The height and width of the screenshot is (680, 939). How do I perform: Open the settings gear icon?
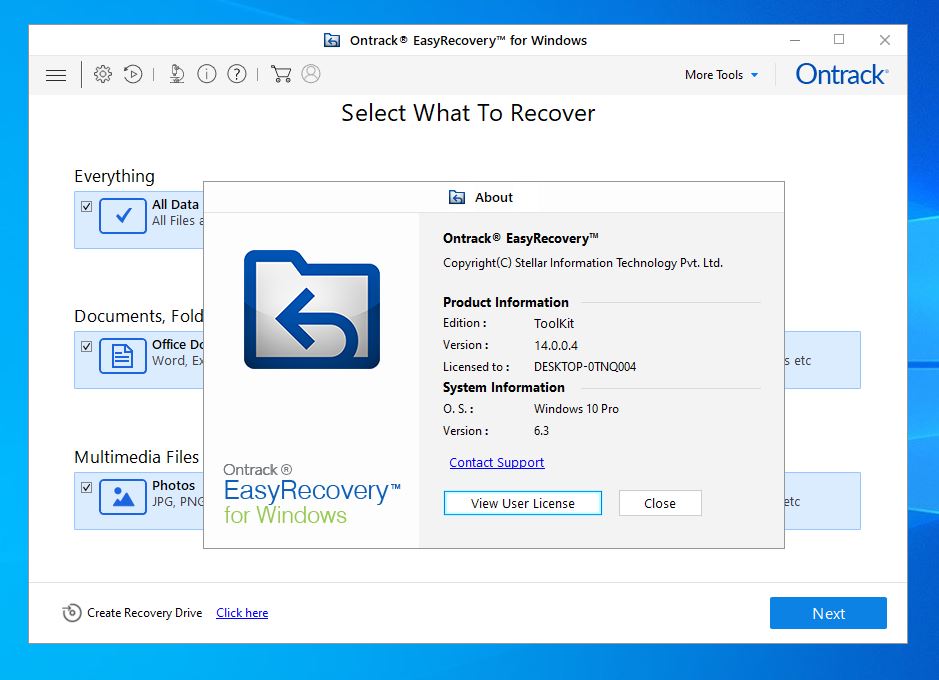pos(103,74)
